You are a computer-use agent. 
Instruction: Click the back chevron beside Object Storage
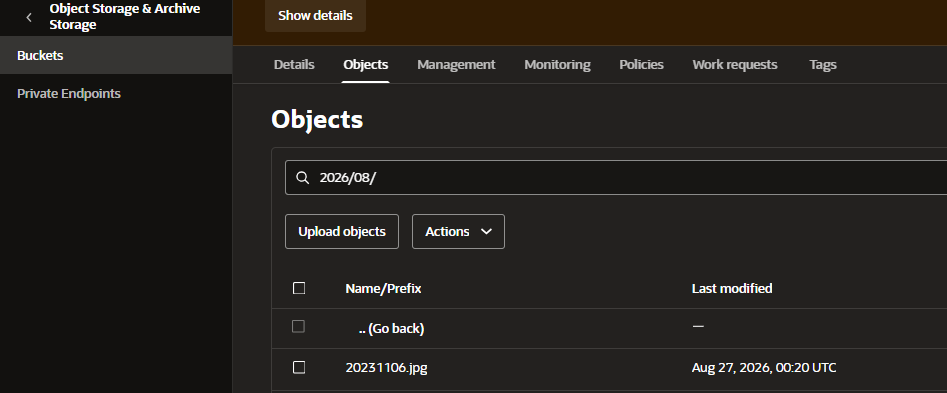point(29,17)
